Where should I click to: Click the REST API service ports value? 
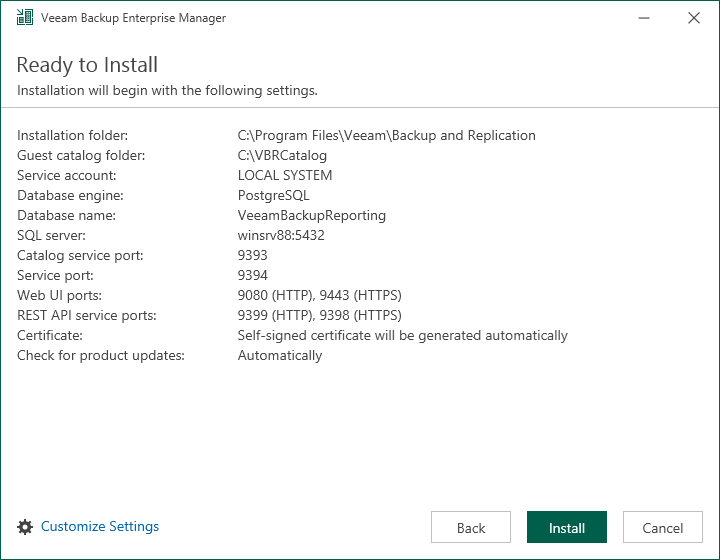point(325,315)
